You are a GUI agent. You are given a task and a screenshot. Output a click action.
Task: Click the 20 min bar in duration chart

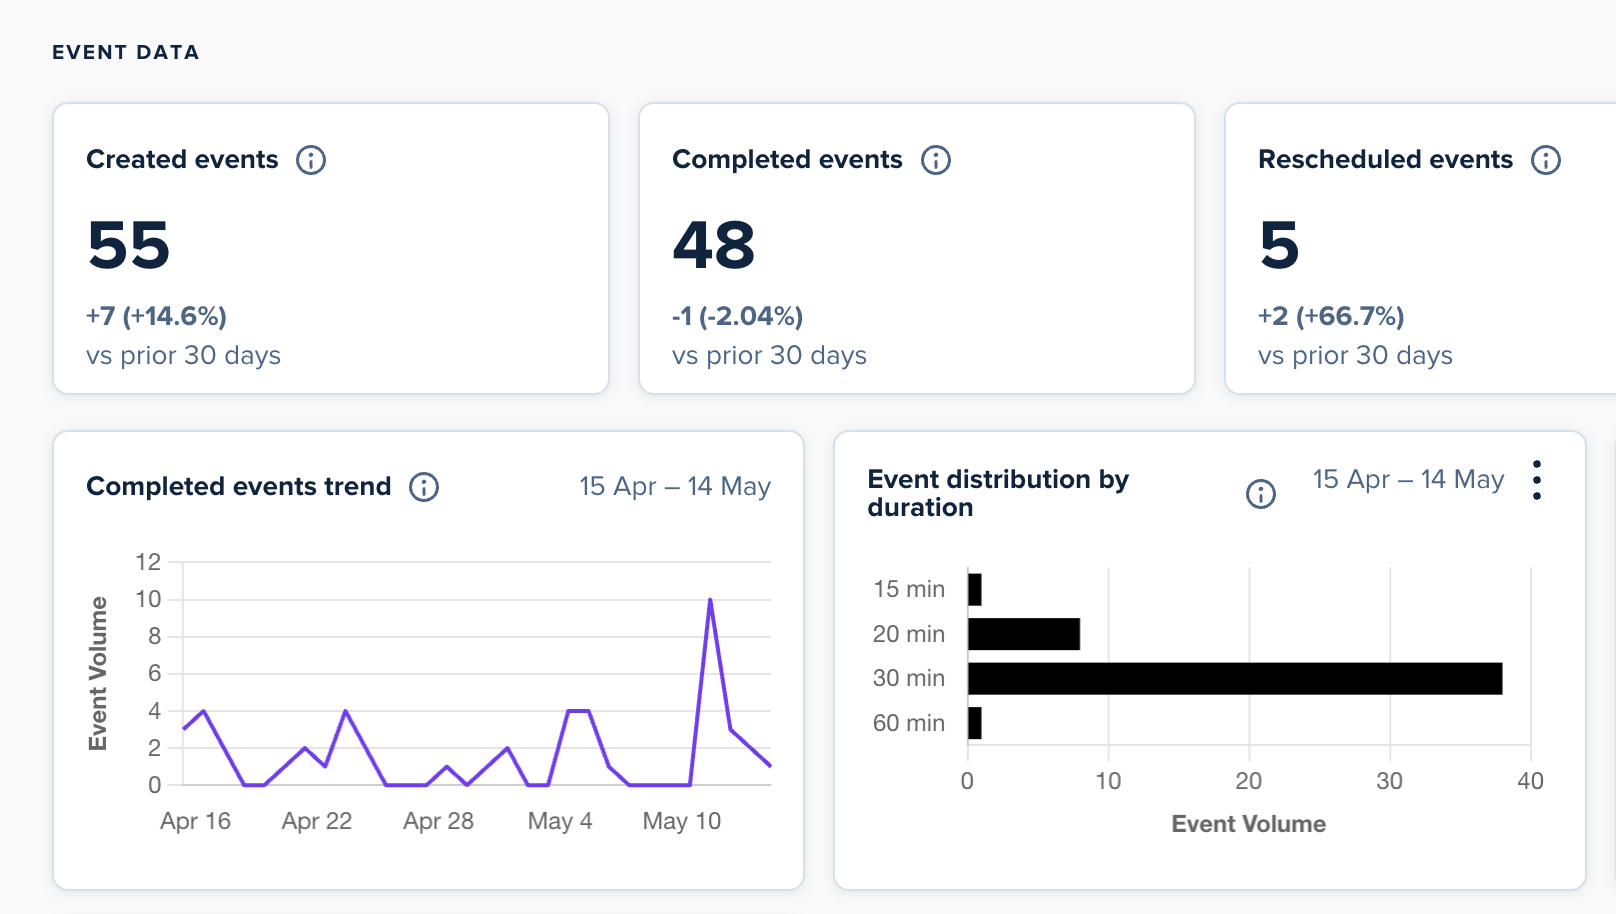tap(1024, 634)
